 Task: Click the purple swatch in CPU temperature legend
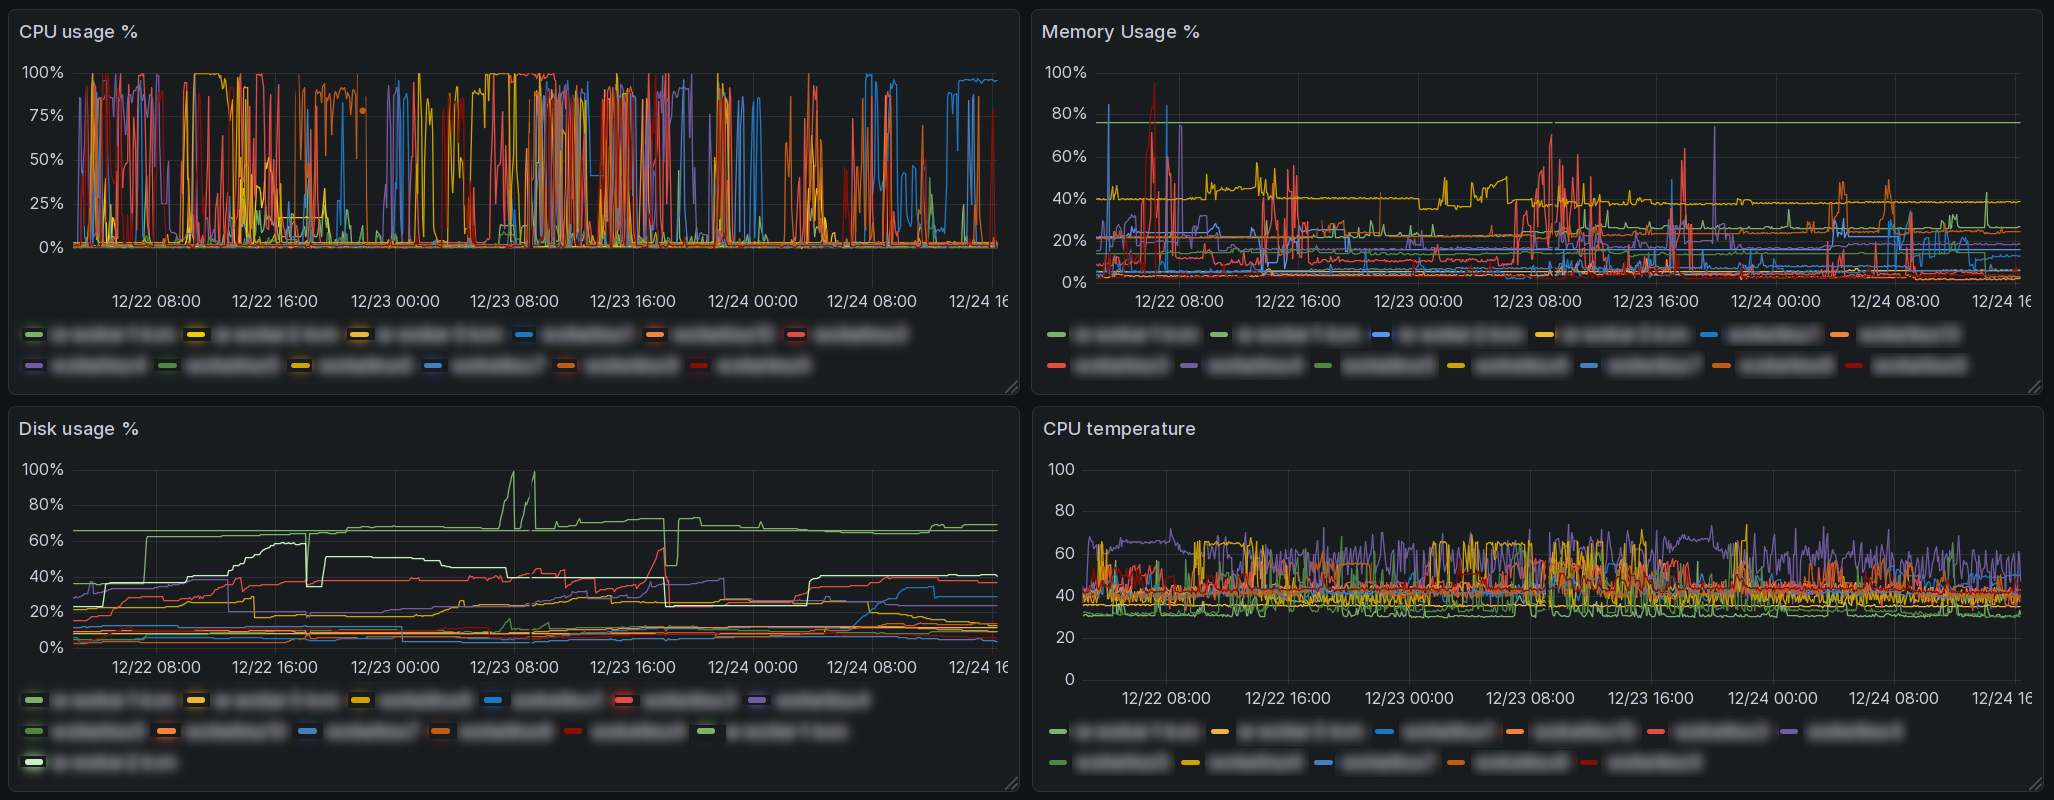1789,732
